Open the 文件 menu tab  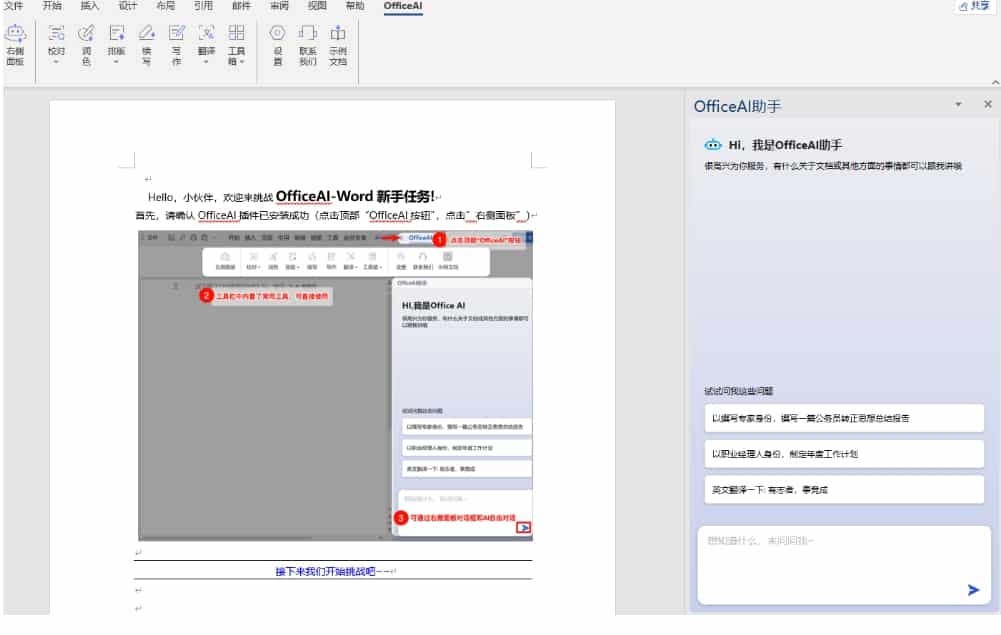point(13,6)
